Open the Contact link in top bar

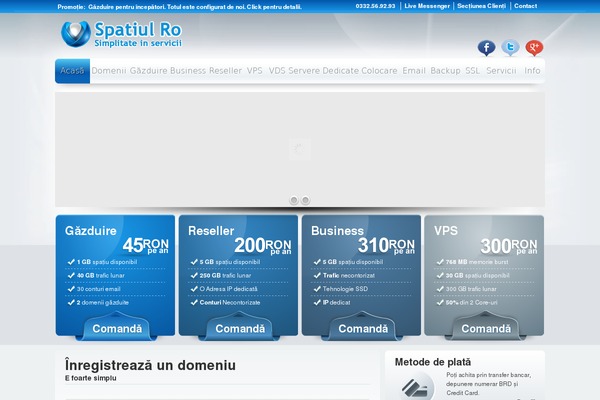(x=525, y=6)
